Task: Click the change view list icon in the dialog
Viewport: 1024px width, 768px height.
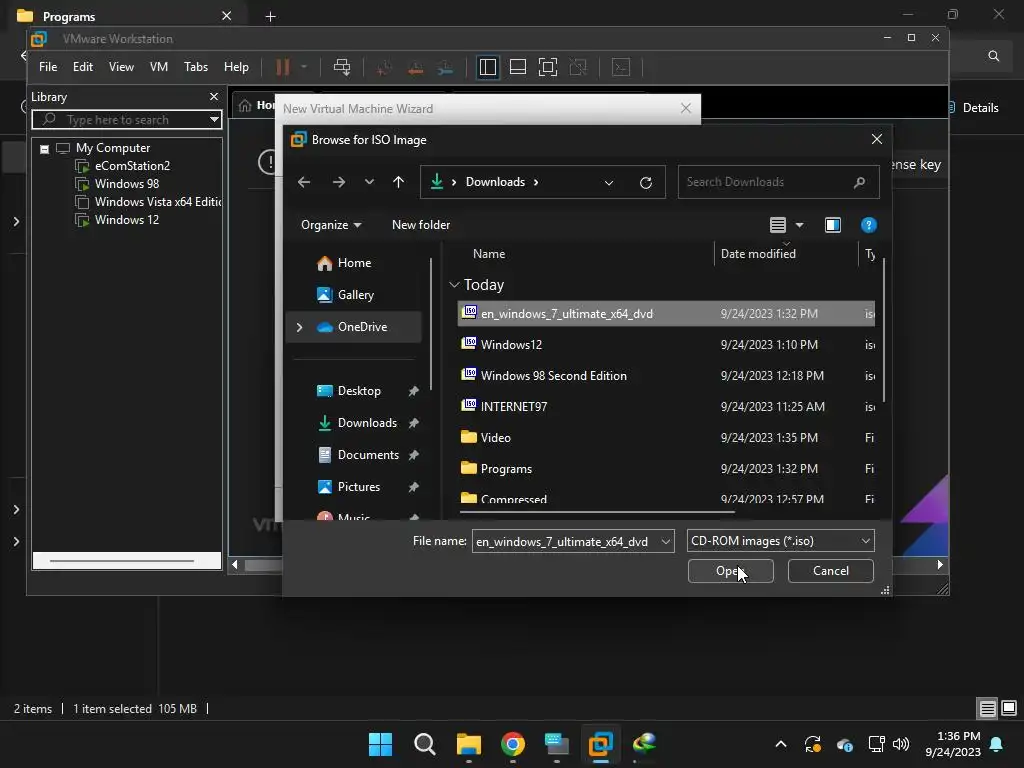Action: (x=778, y=225)
